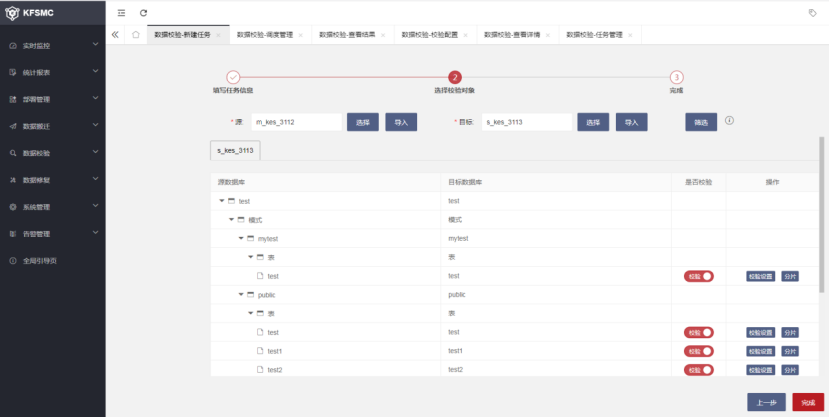Click the 筛选 filter button
Screen dimensions: 829x417
(701, 122)
